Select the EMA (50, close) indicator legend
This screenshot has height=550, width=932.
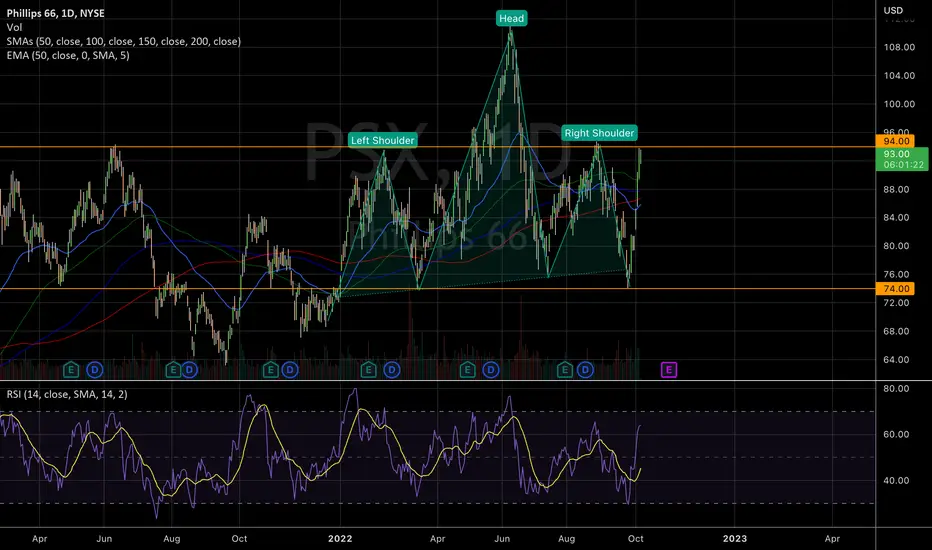pos(68,55)
